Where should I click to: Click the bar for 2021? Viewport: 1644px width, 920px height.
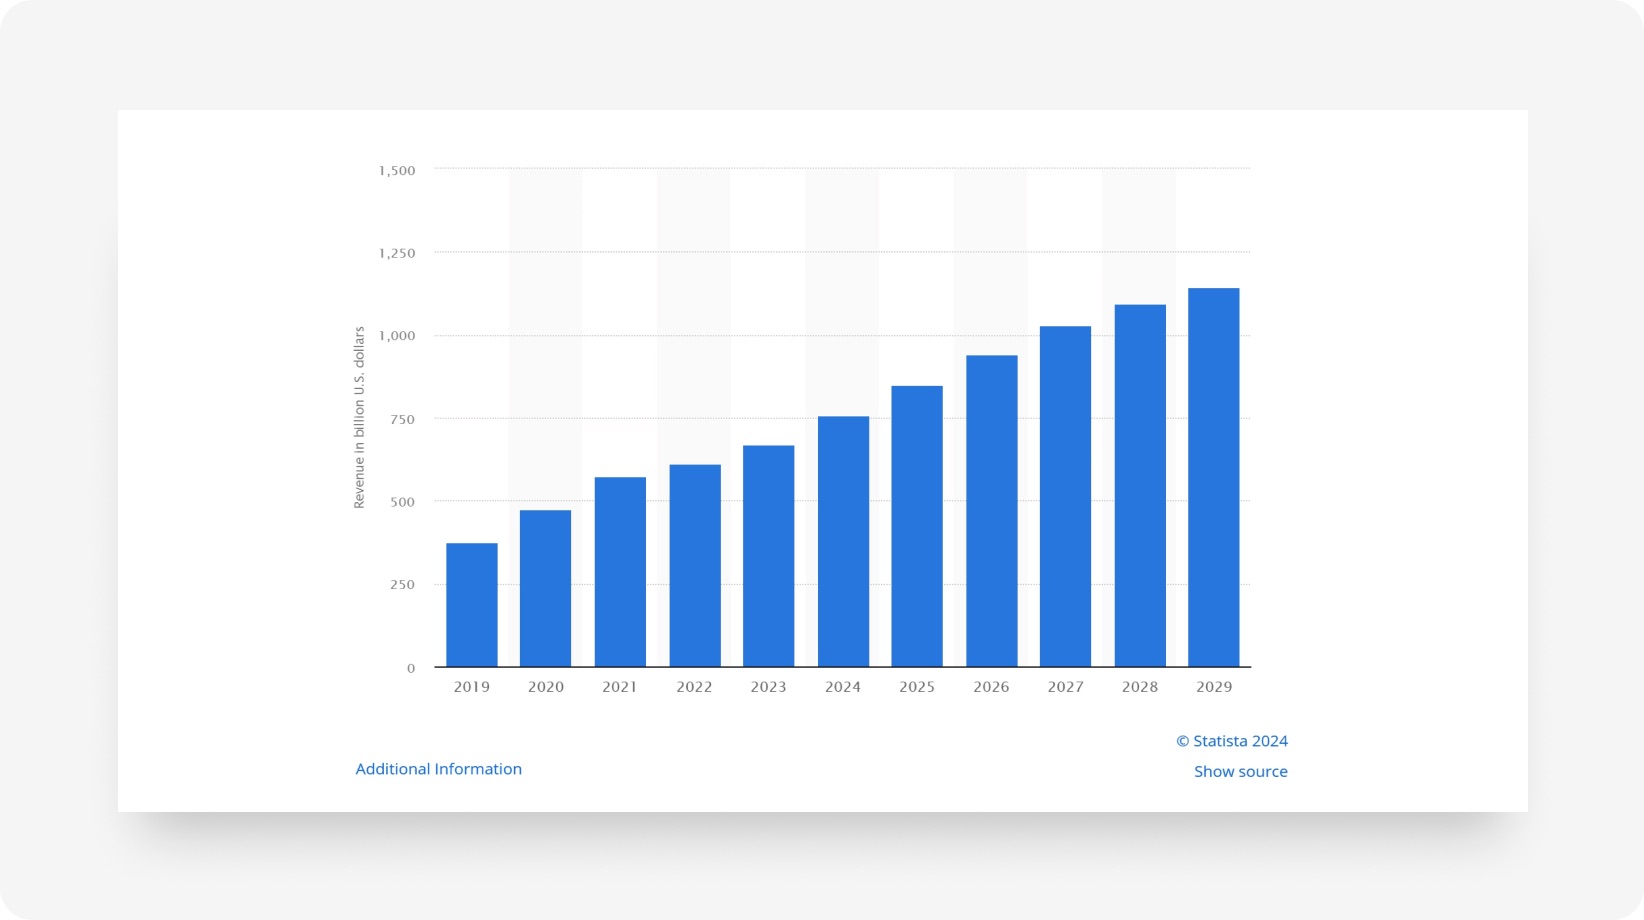coord(620,570)
